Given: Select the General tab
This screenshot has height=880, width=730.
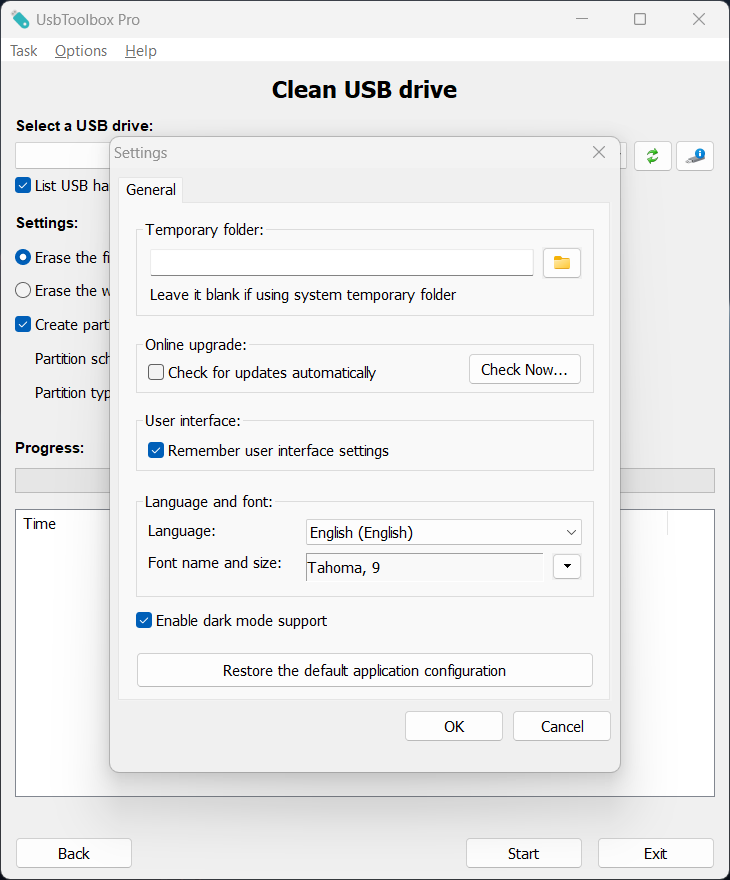Looking at the screenshot, I should coord(151,190).
